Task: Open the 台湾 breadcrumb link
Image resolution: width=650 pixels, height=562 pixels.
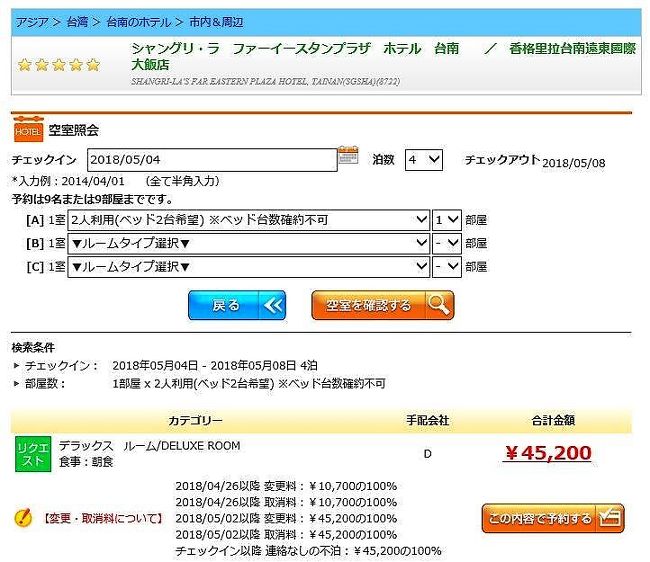Action: click(x=77, y=22)
